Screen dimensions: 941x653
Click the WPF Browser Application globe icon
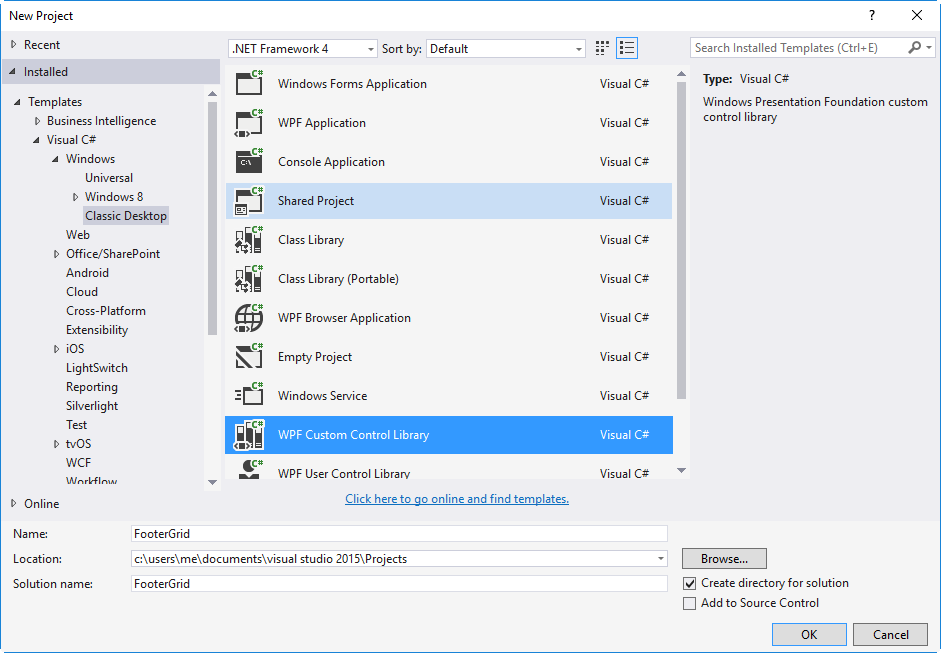pyautogui.click(x=248, y=317)
